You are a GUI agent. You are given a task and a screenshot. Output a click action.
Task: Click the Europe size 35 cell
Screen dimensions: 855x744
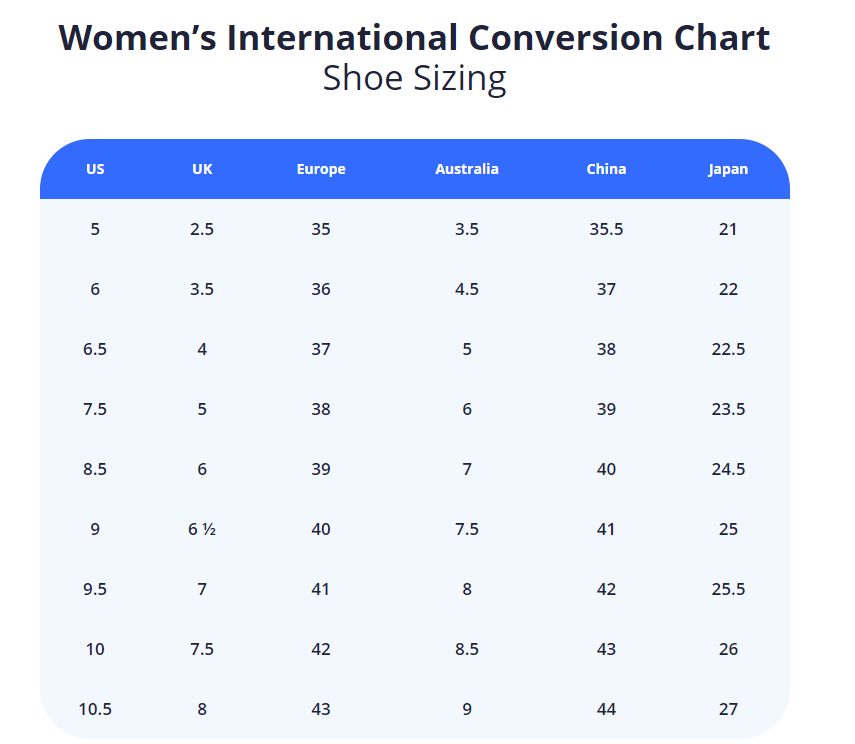point(321,229)
